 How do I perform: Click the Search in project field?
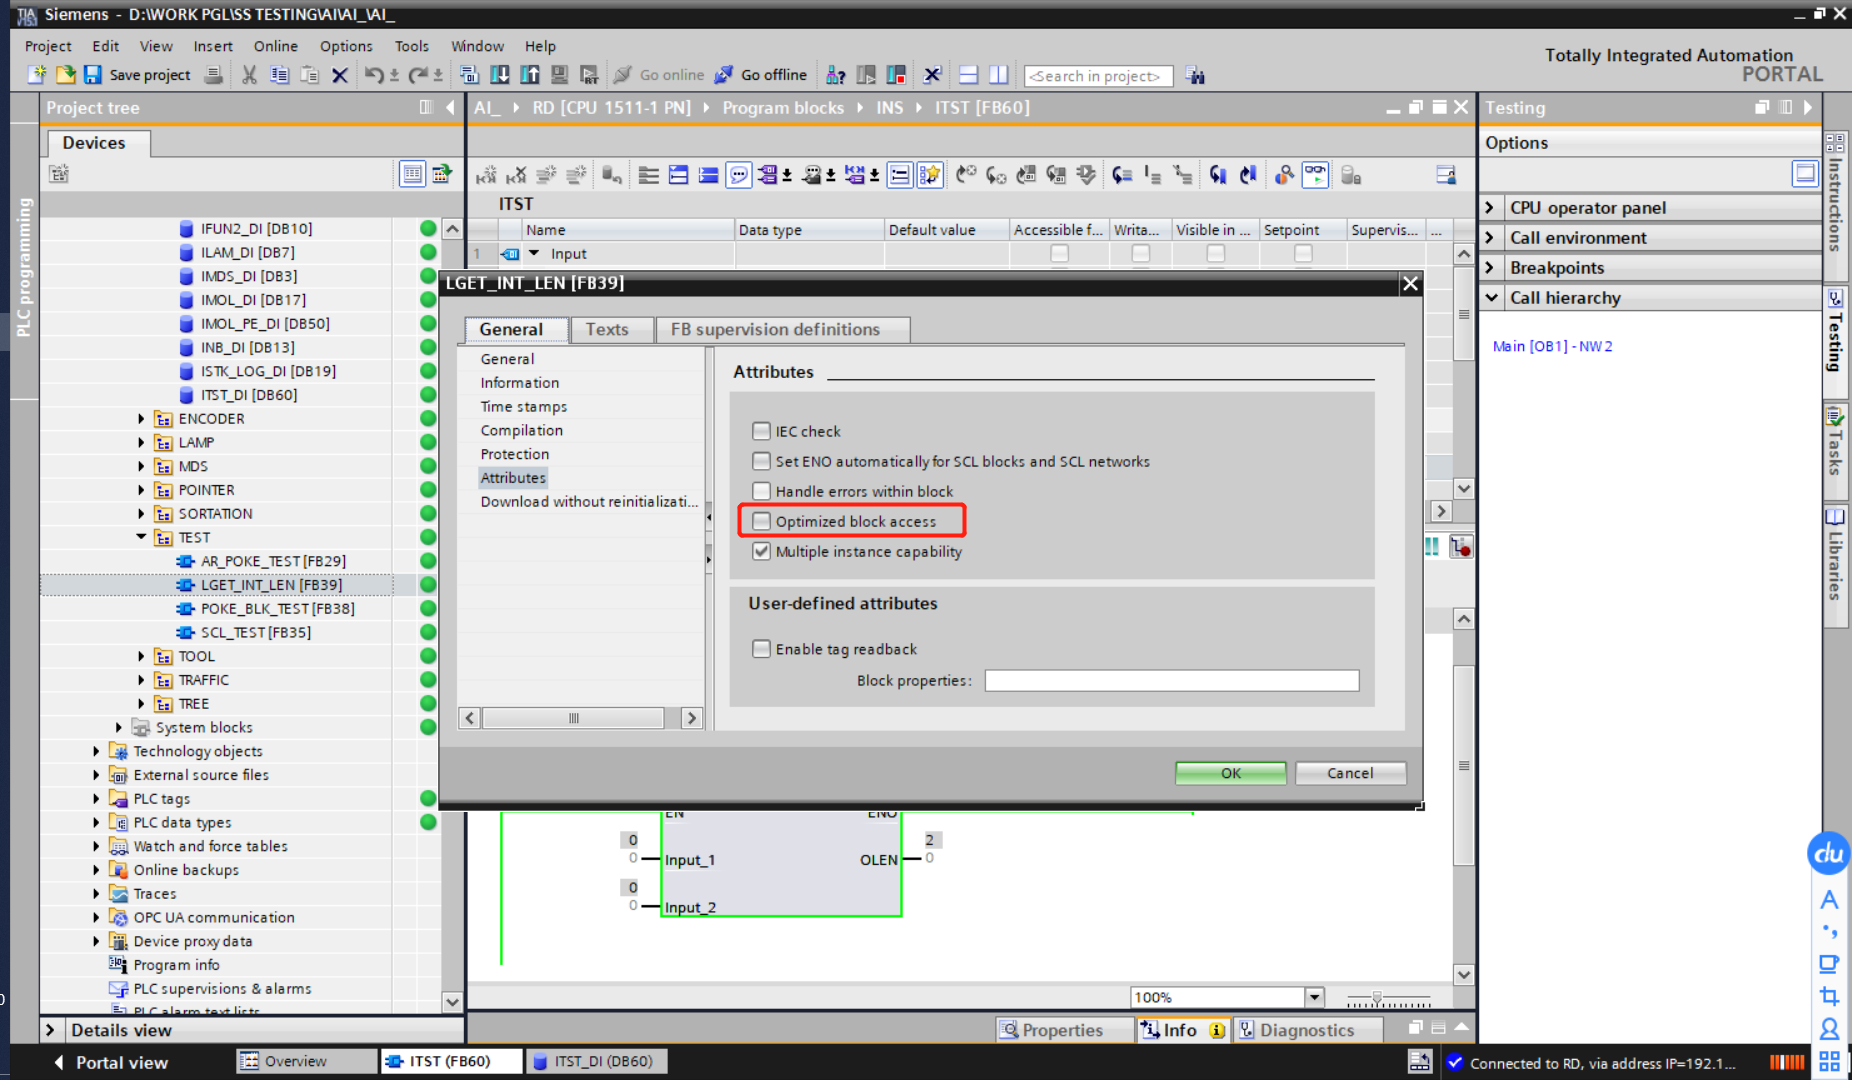coord(1098,76)
